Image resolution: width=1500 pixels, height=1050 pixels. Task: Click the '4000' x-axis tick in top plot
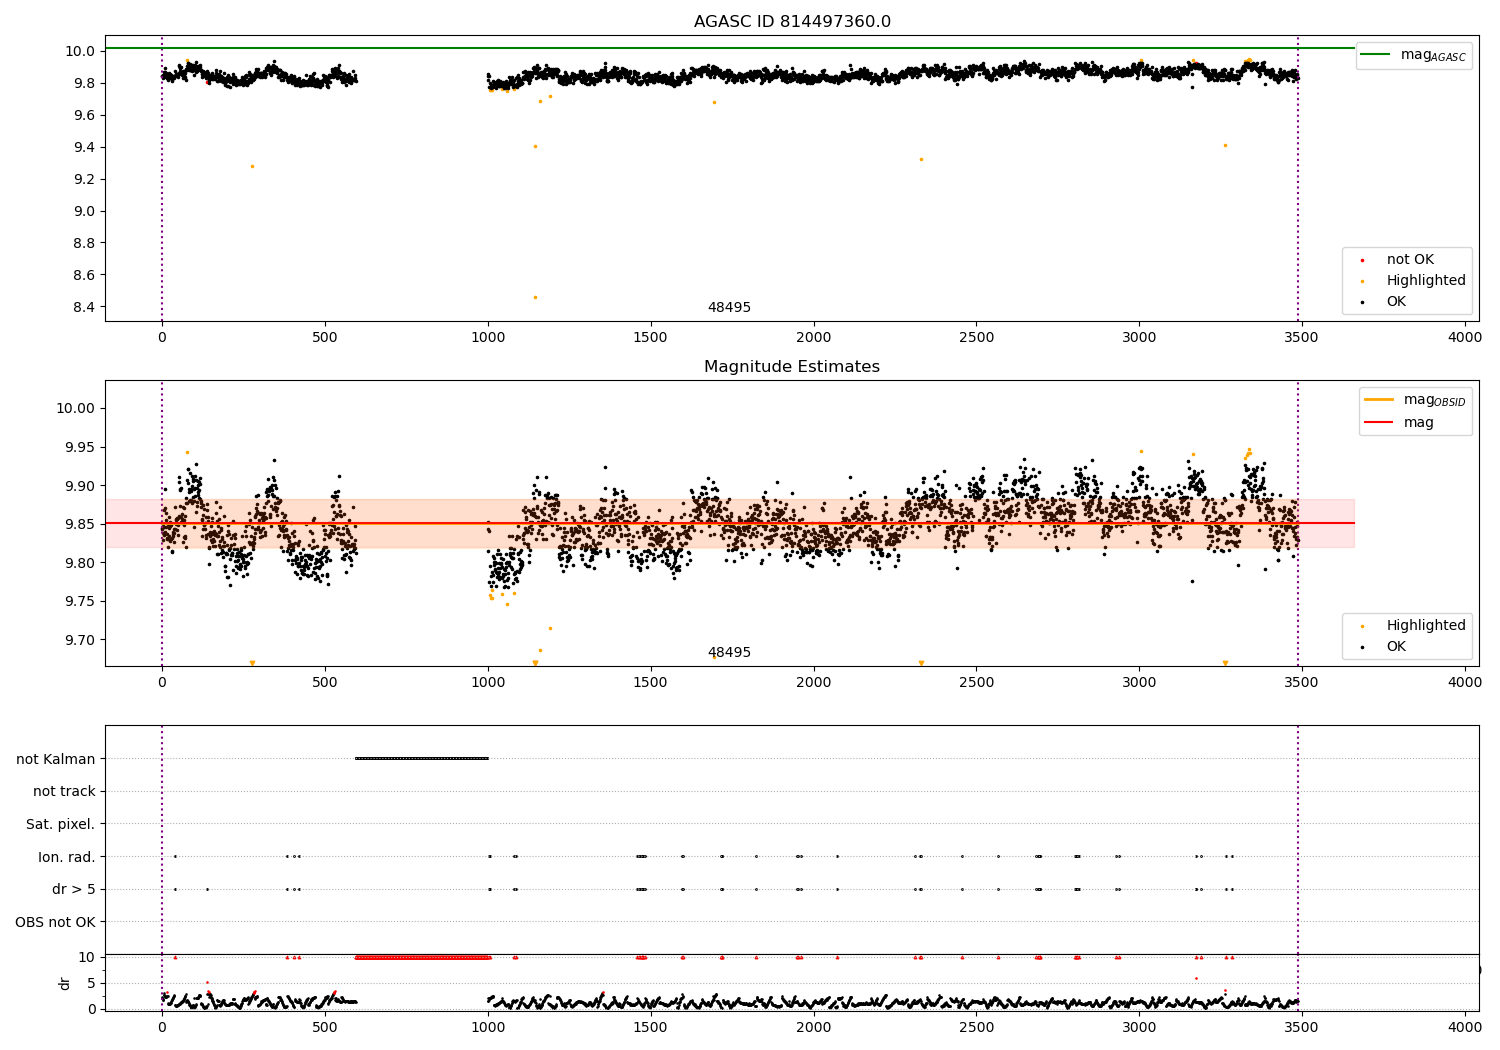(x=1465, y=338)
